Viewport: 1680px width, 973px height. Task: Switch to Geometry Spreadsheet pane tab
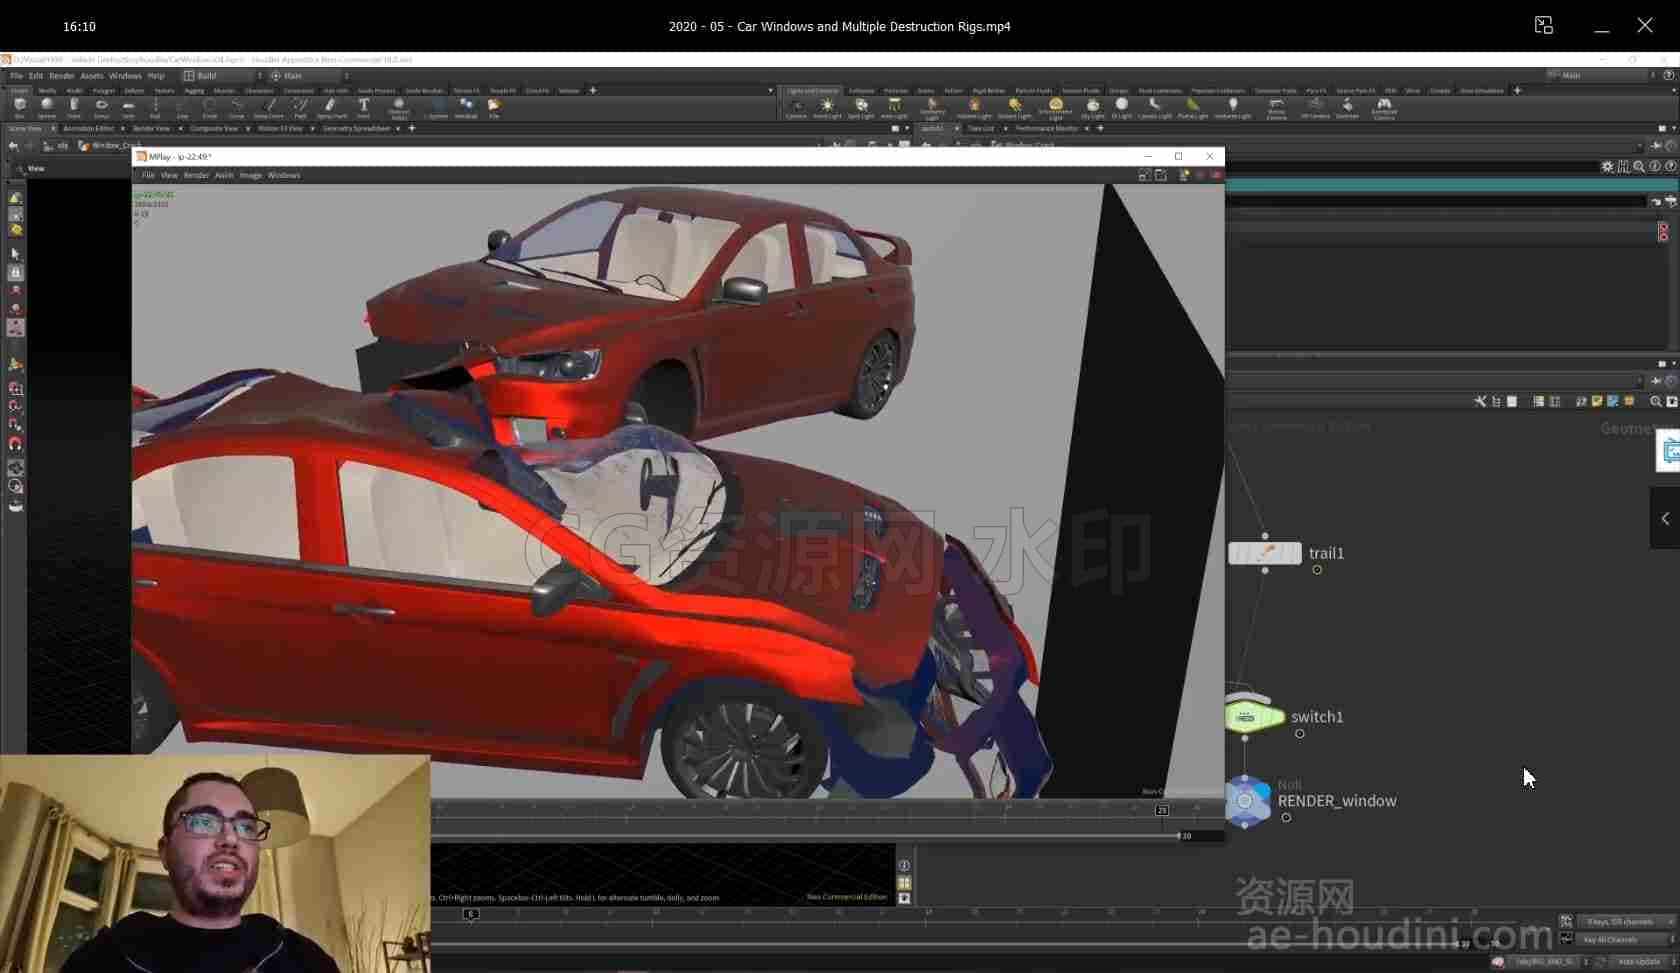356,129
